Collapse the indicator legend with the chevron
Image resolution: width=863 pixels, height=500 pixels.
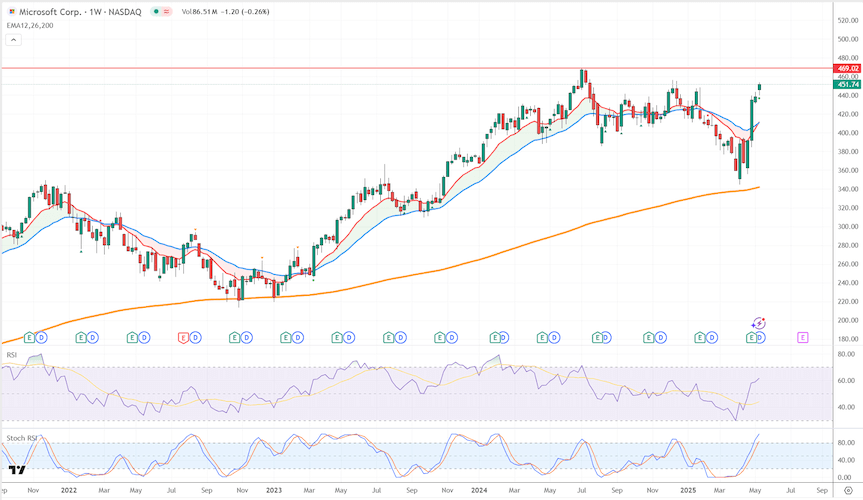coord(14,40)
